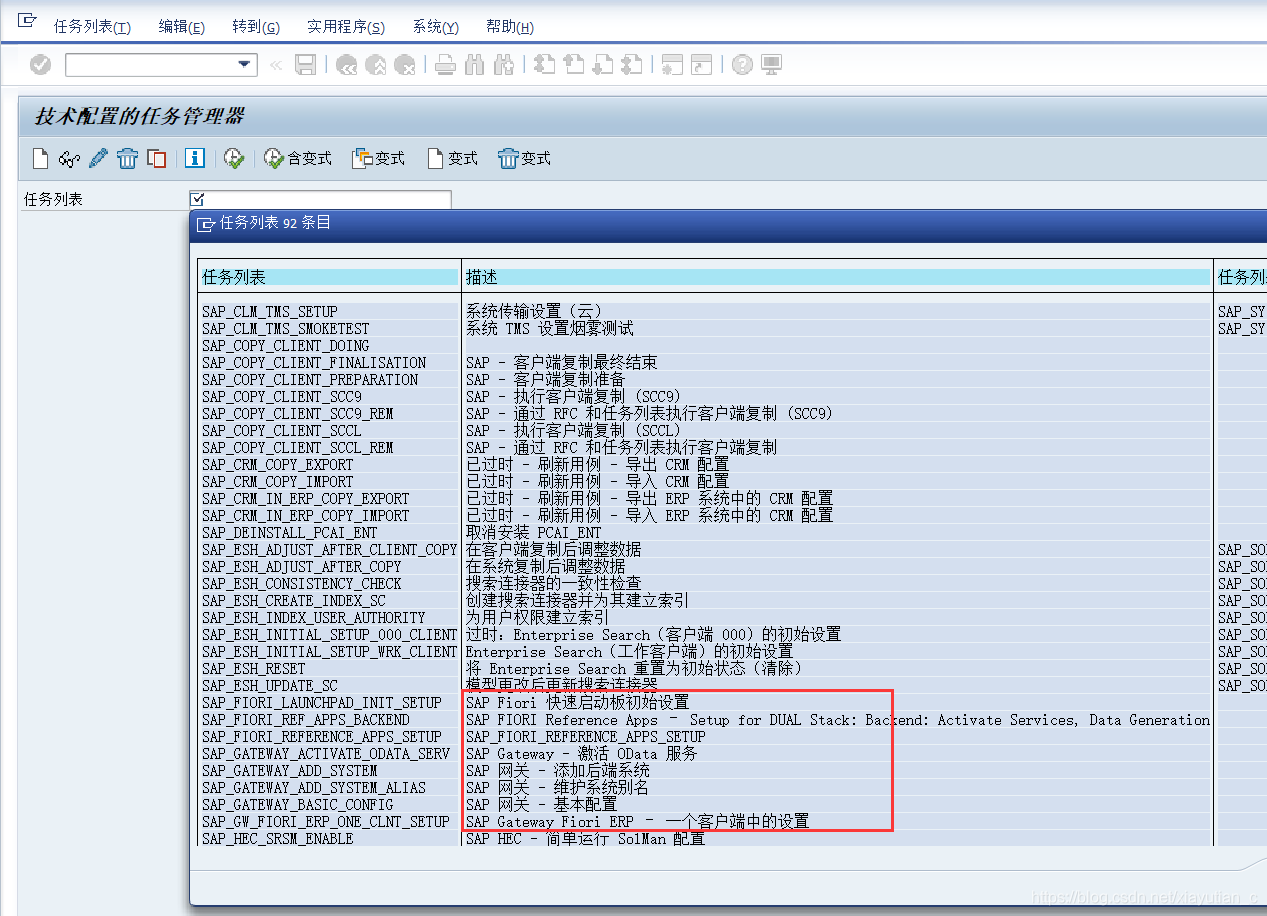This screenshot has height=916, width=1267.
Task: Click the Previous Page icon
Action: (573, 65)
